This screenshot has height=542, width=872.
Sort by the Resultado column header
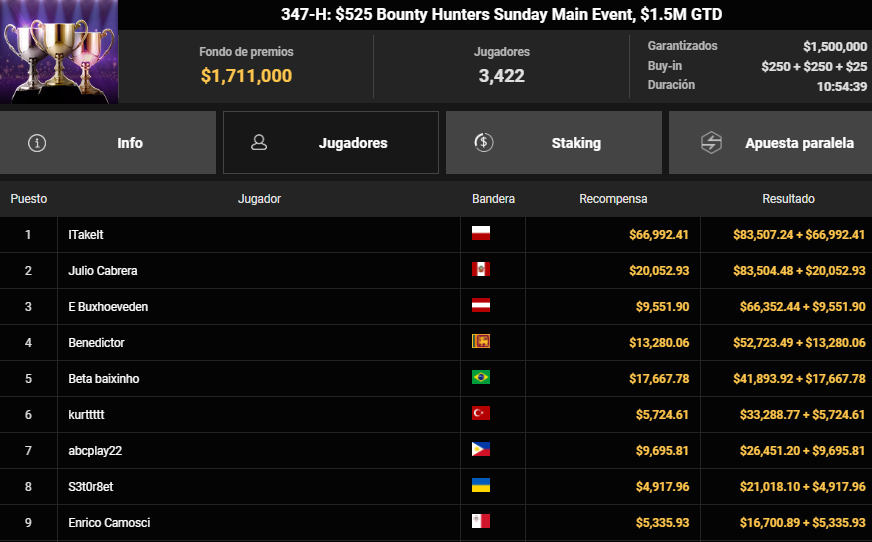point(788,199)
